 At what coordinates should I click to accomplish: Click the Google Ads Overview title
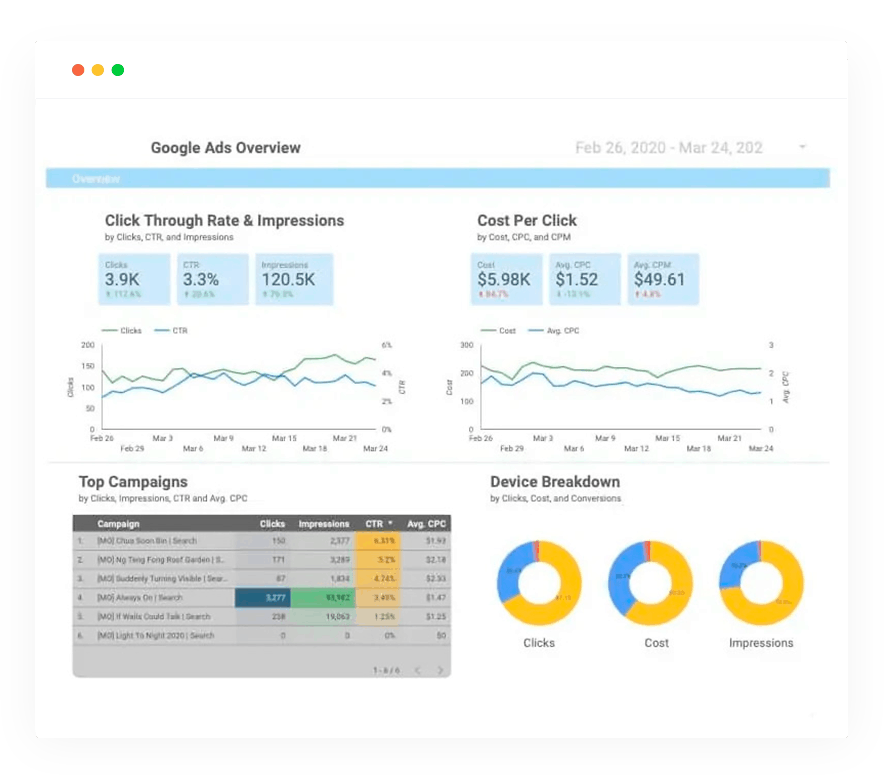226,148
